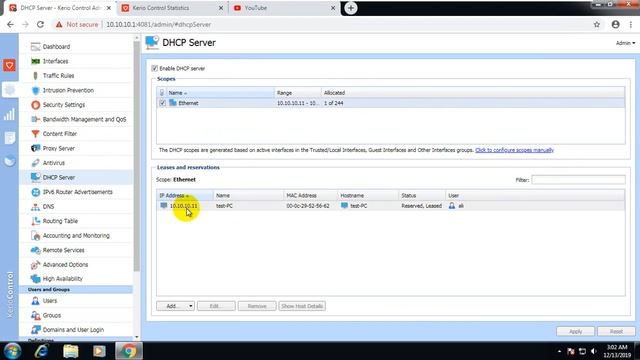This screenshot has height=360, width=640.
Task: Click to configure scopes manually link
Action: pos(514,150)
